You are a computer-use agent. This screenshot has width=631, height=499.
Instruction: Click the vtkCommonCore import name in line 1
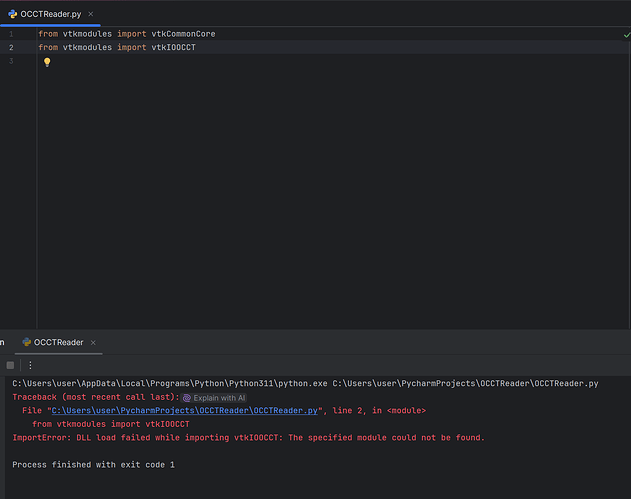pyautogui.click(x=183, y=34)
